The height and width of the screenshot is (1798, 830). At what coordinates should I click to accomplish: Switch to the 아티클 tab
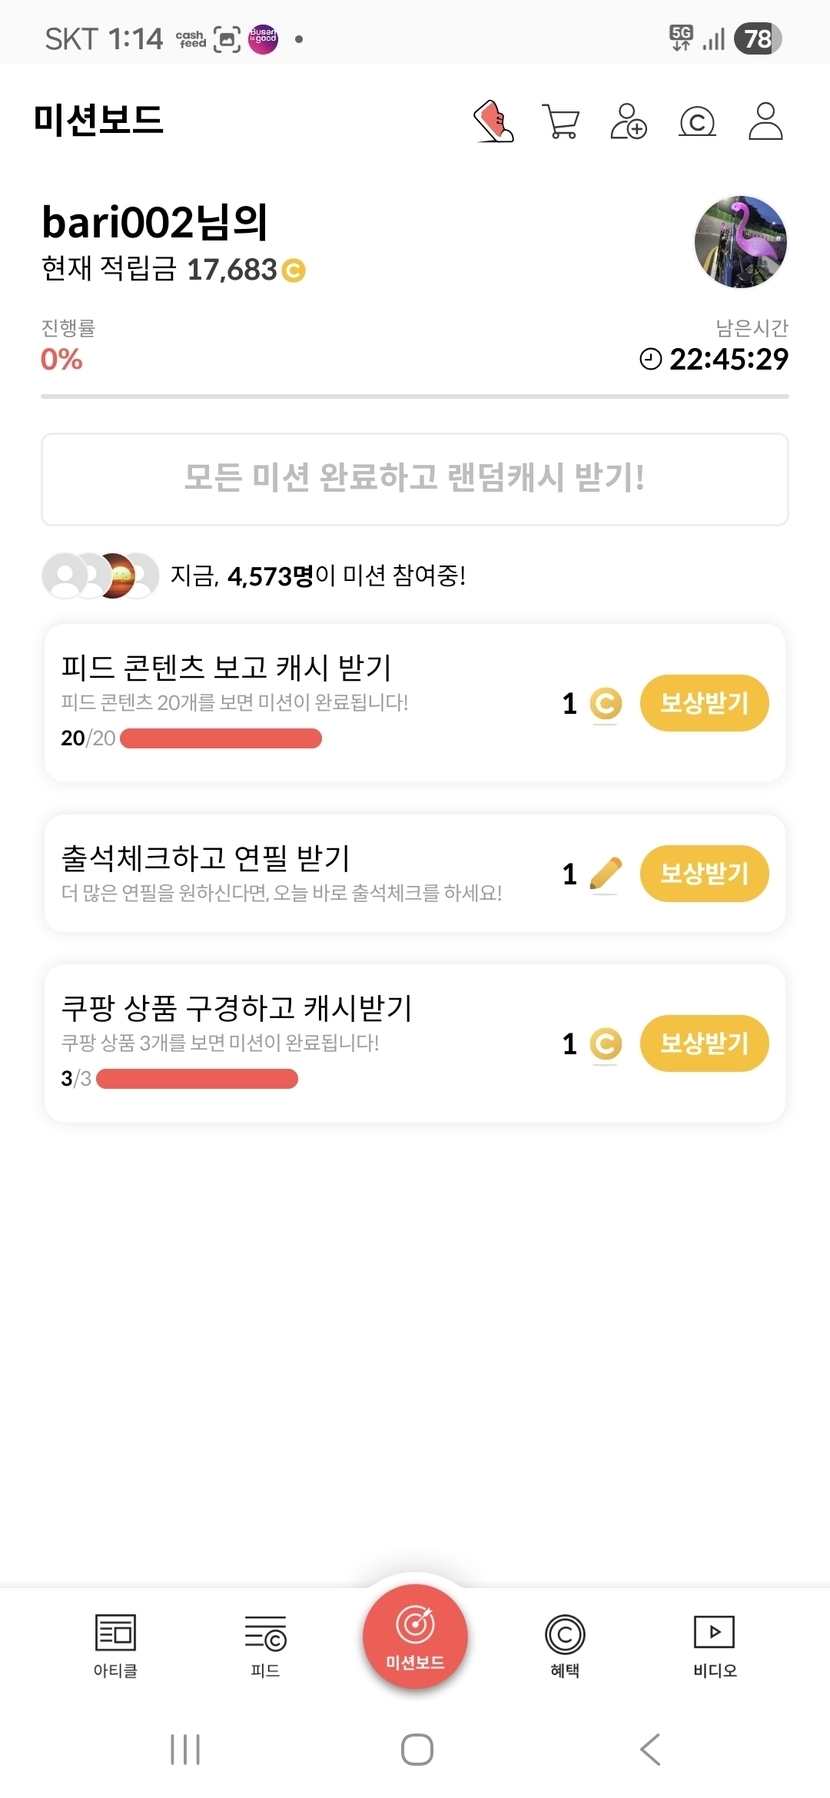[x=115, y=1644]
